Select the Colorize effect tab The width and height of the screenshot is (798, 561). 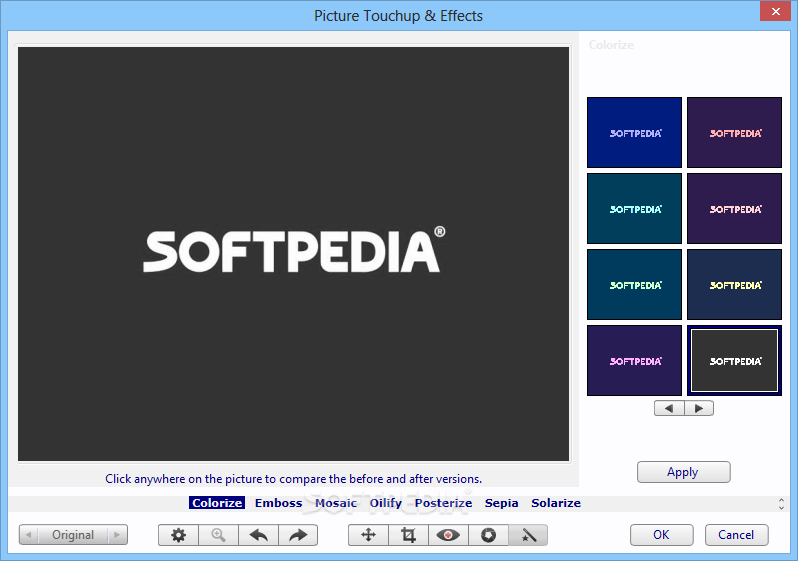[x=217, y=503]
